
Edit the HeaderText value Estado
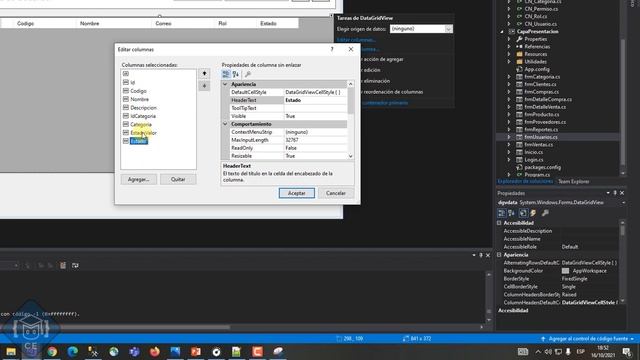[x=316, y=100]
